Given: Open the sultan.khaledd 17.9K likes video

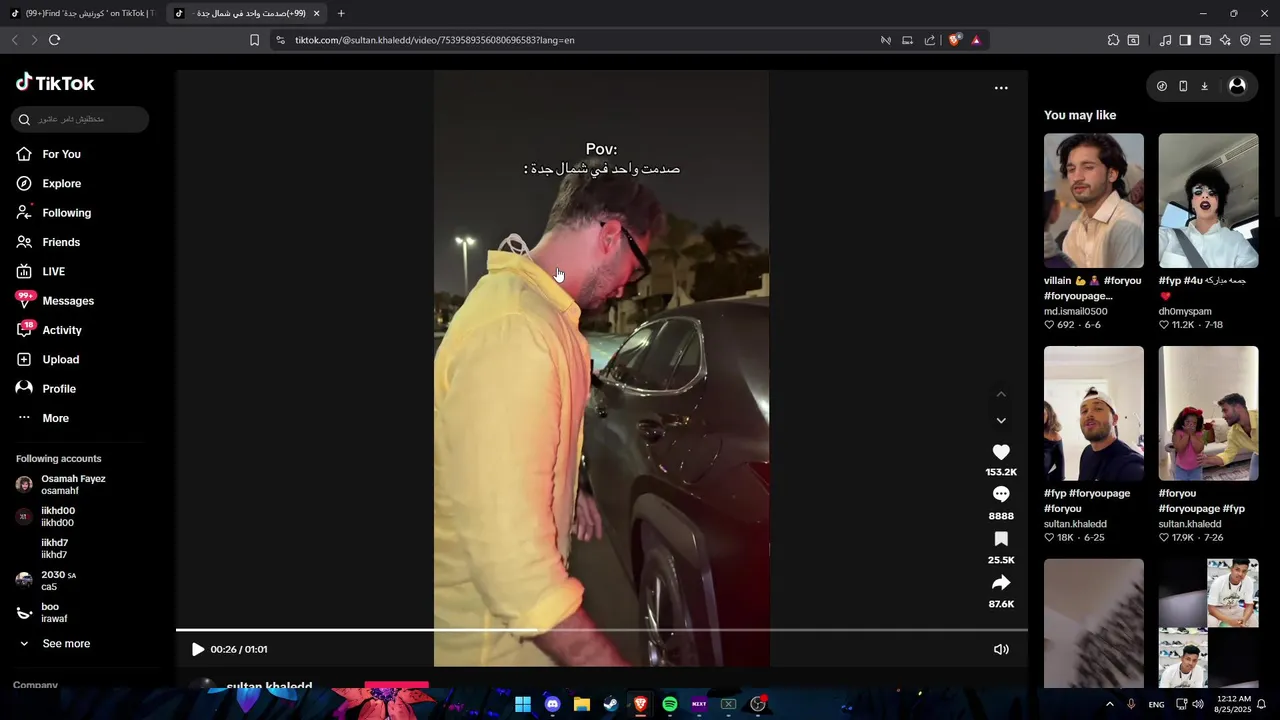Looking at the screenshot, I should pyautogui.click(x=1208, y=413).
